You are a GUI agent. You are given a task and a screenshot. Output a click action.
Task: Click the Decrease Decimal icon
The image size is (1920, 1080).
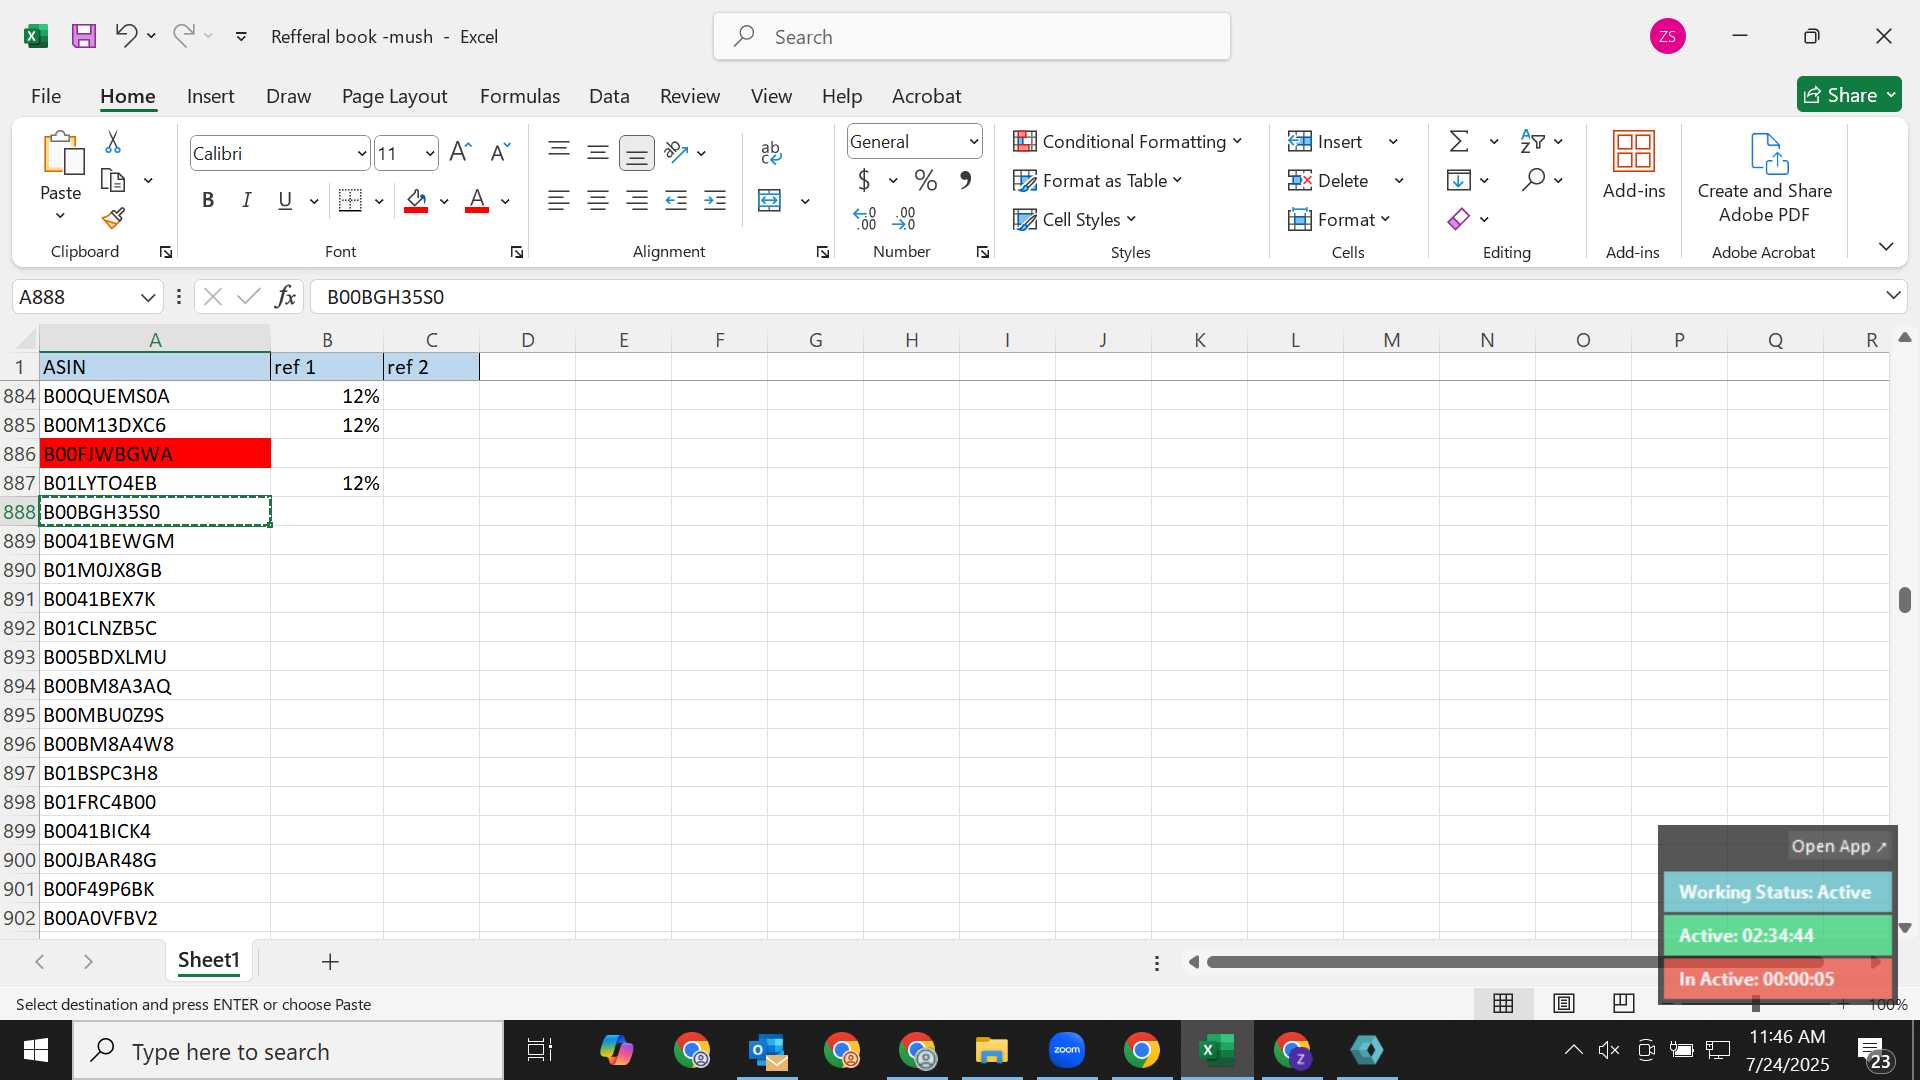[904, 218]
